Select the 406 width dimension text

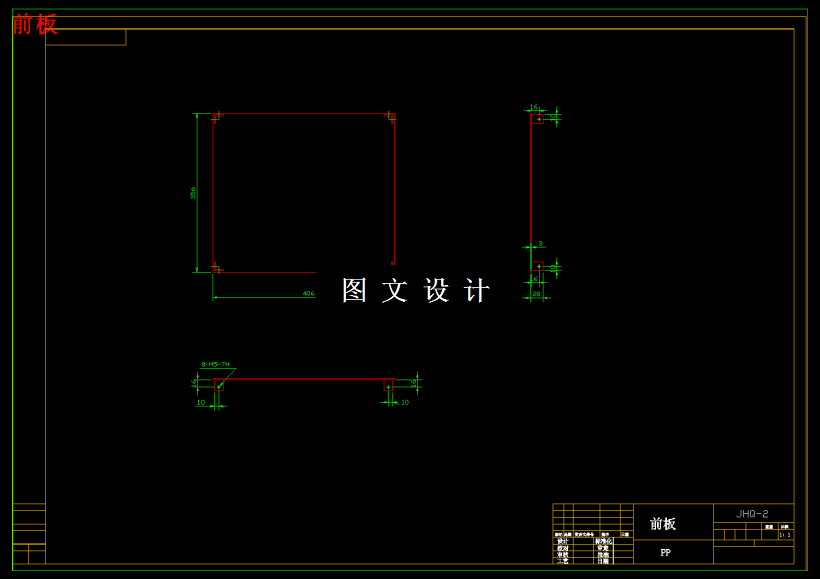(309, 293)
